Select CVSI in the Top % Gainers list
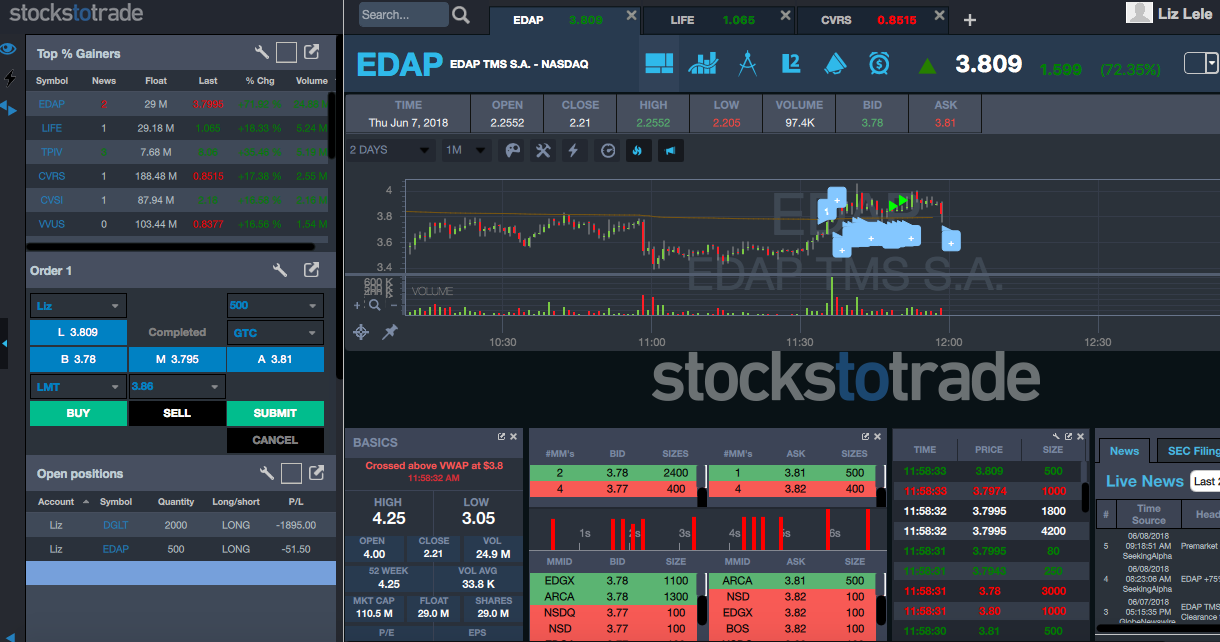 [51, 200]
